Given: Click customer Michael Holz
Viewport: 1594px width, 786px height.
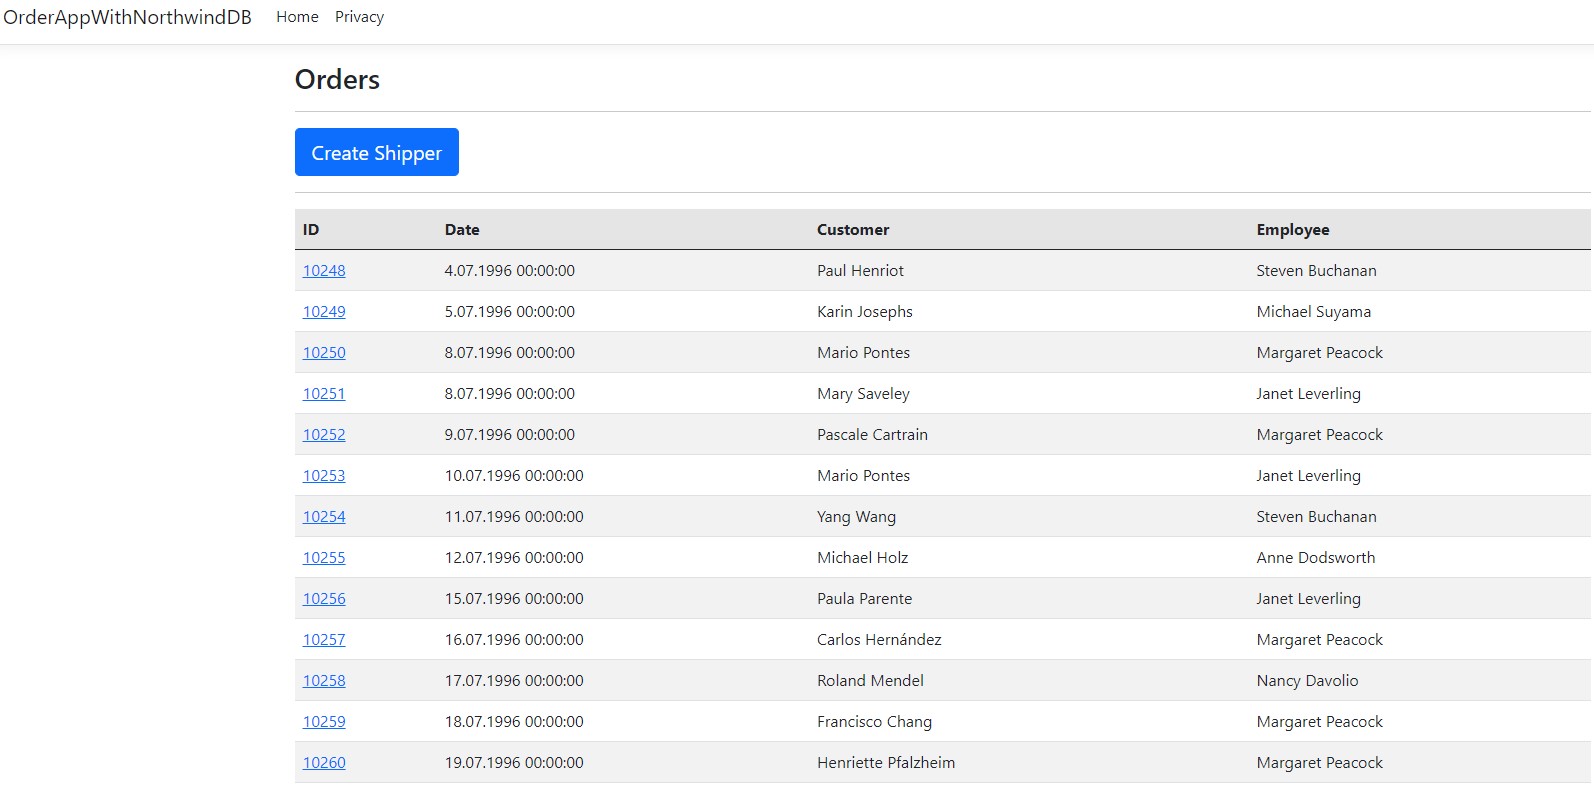Looking at the screenshot, I should [x=862, y=558].
